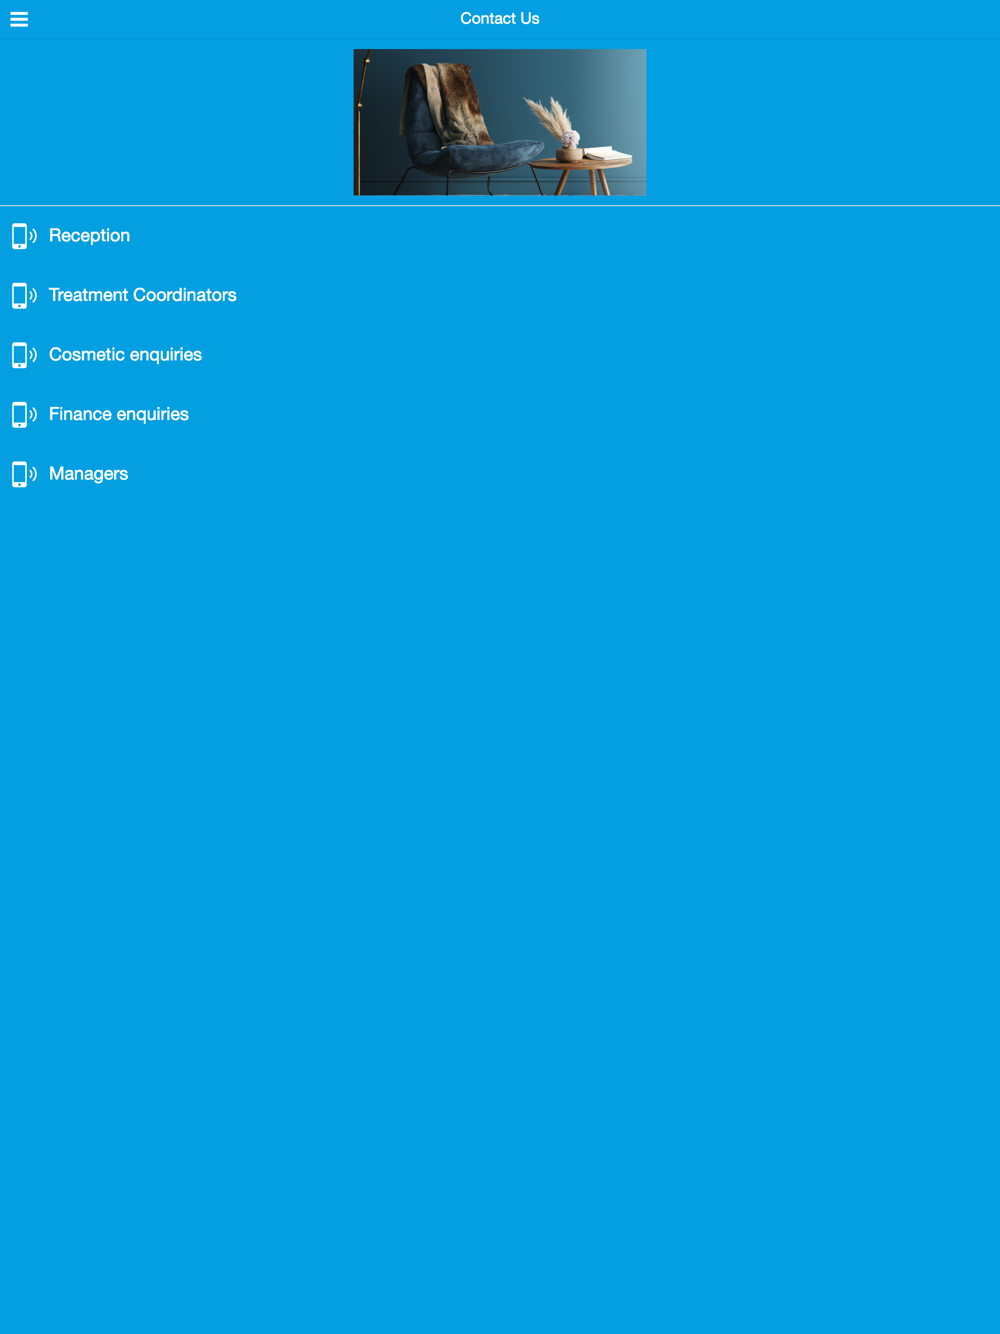1000x1334 pixels.
Task: Call Reception
Action: [x=500, y=236]
